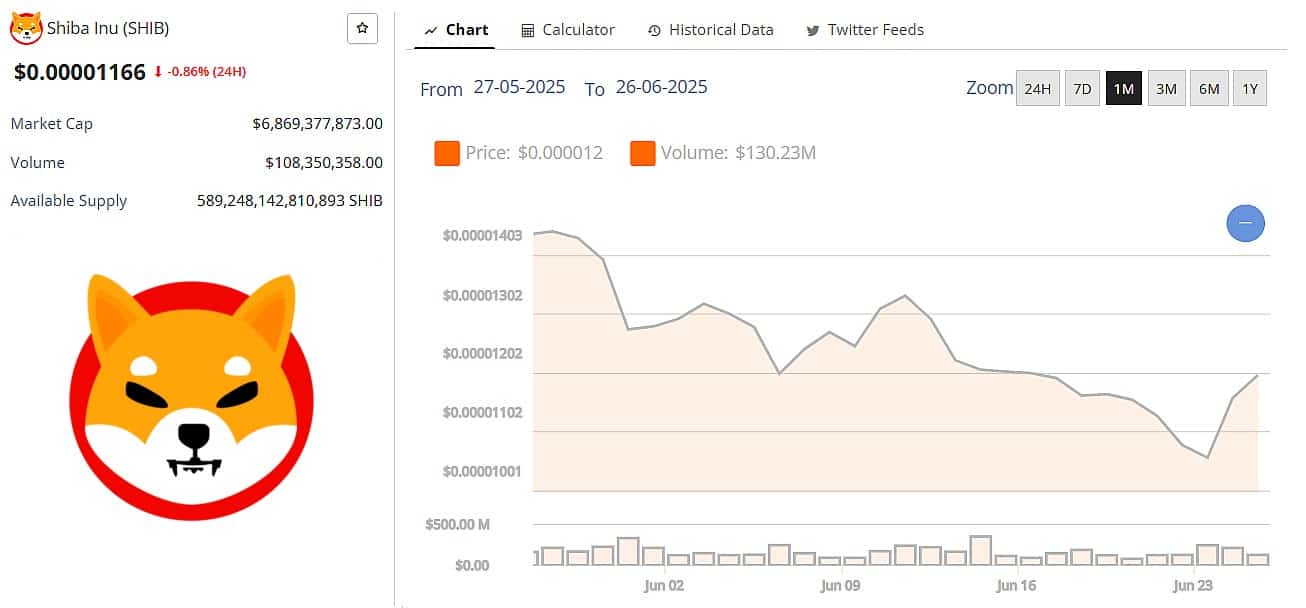Open the Twitter Feeds tab

tap(865, 30)
